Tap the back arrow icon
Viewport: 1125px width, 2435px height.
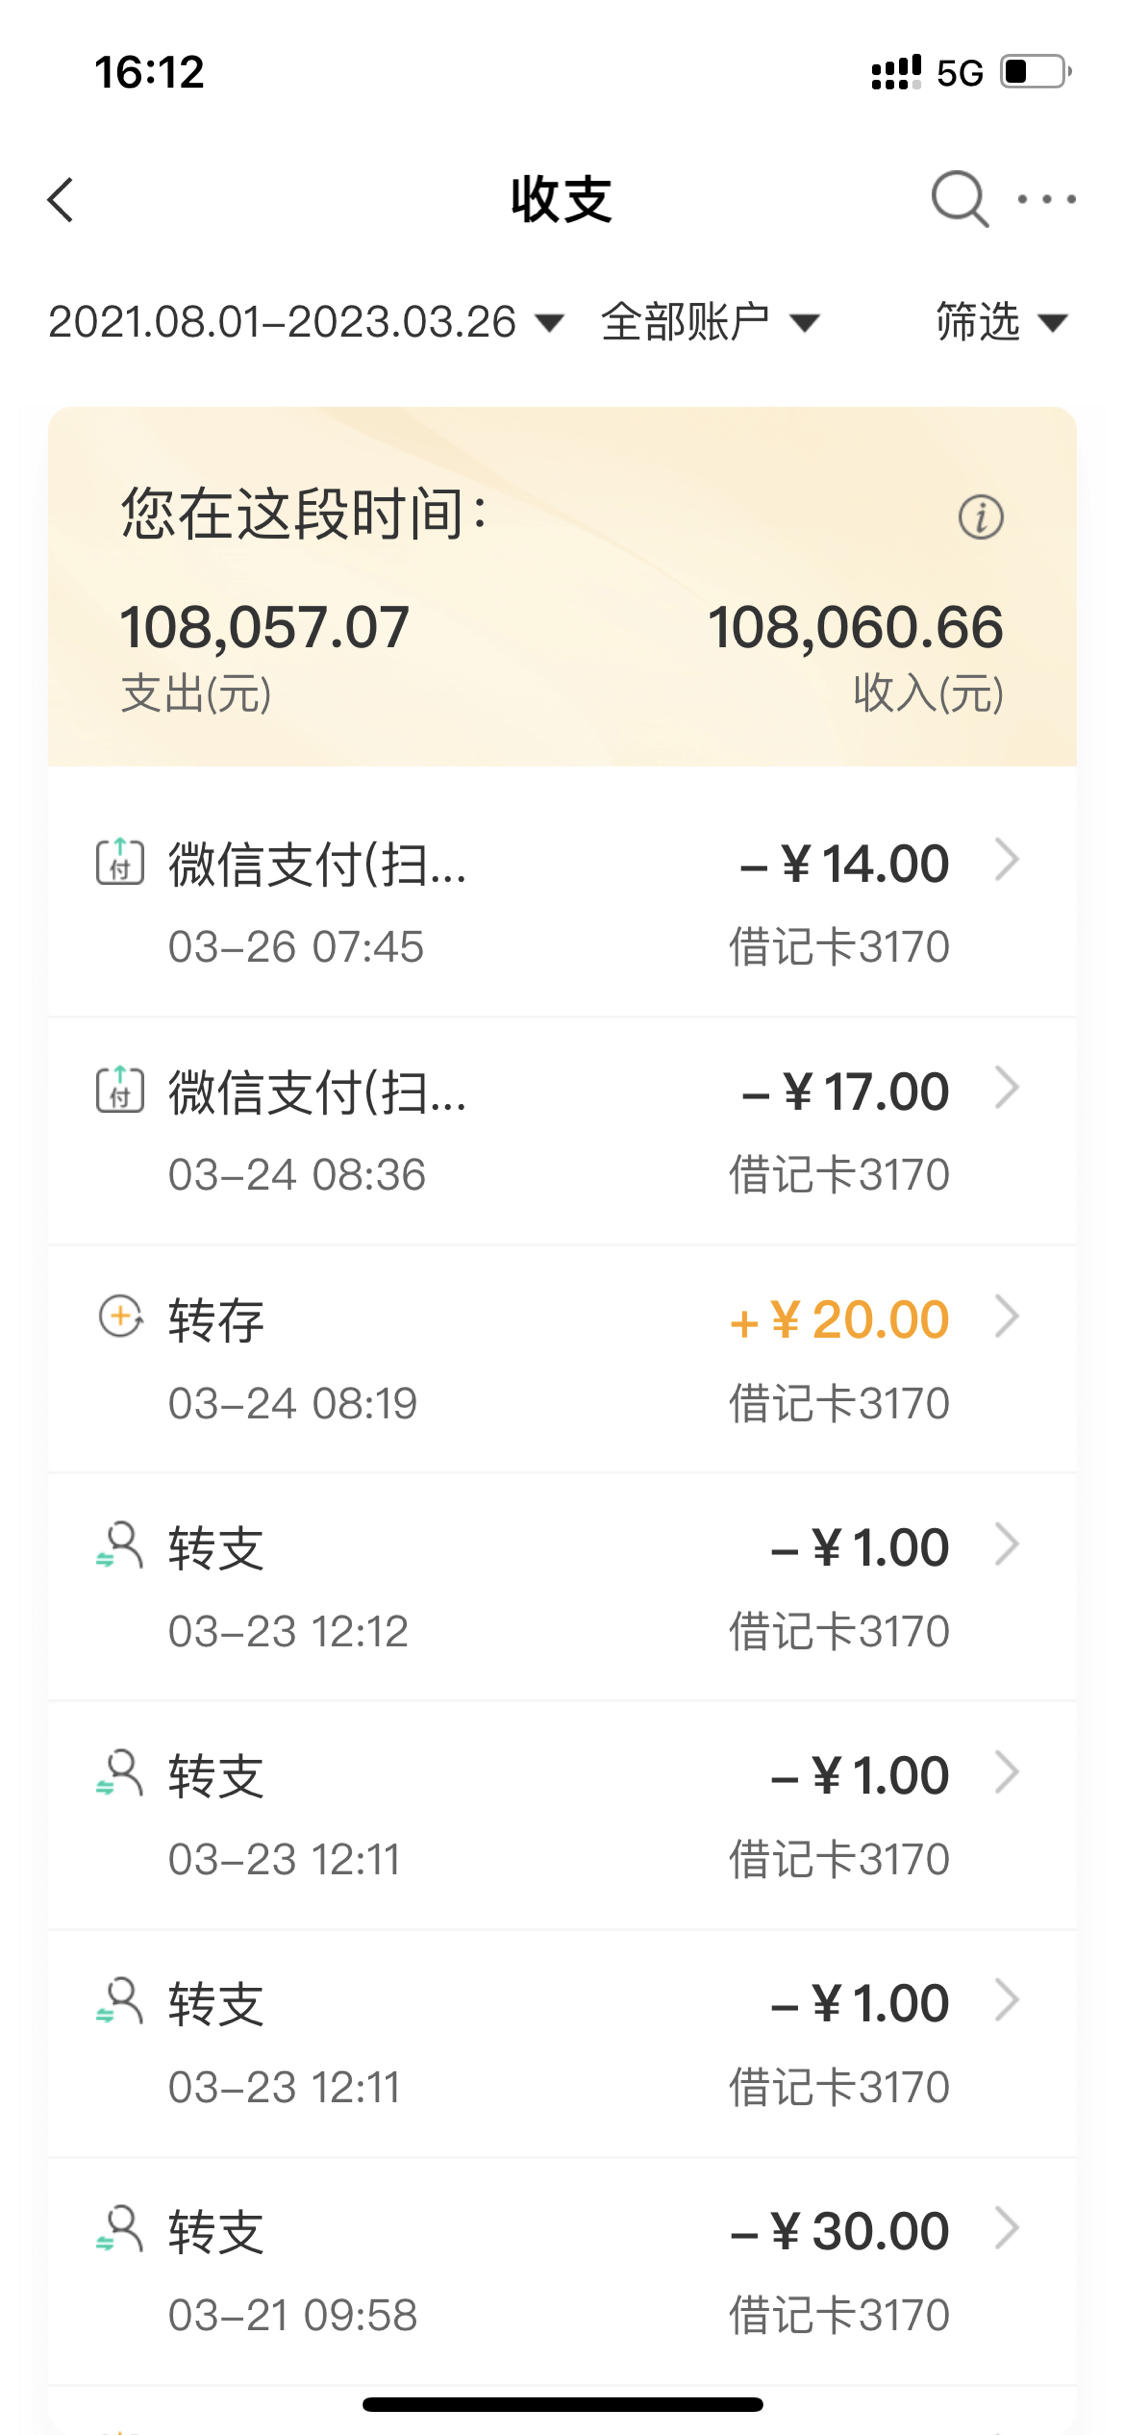coord(61,199)
